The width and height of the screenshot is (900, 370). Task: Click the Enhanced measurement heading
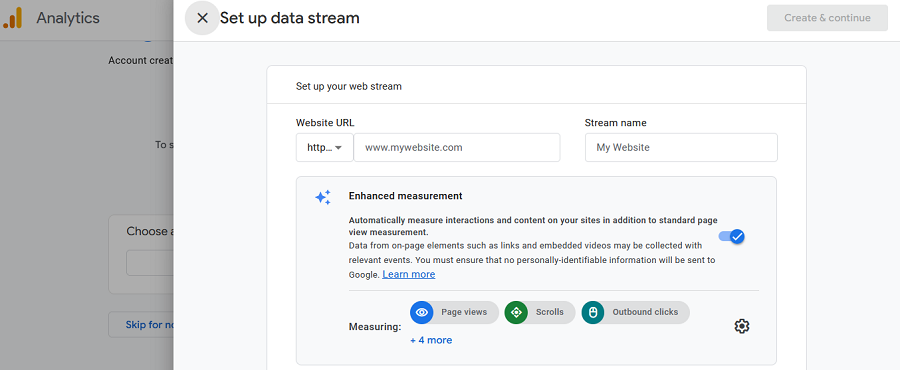click(405, 196)
